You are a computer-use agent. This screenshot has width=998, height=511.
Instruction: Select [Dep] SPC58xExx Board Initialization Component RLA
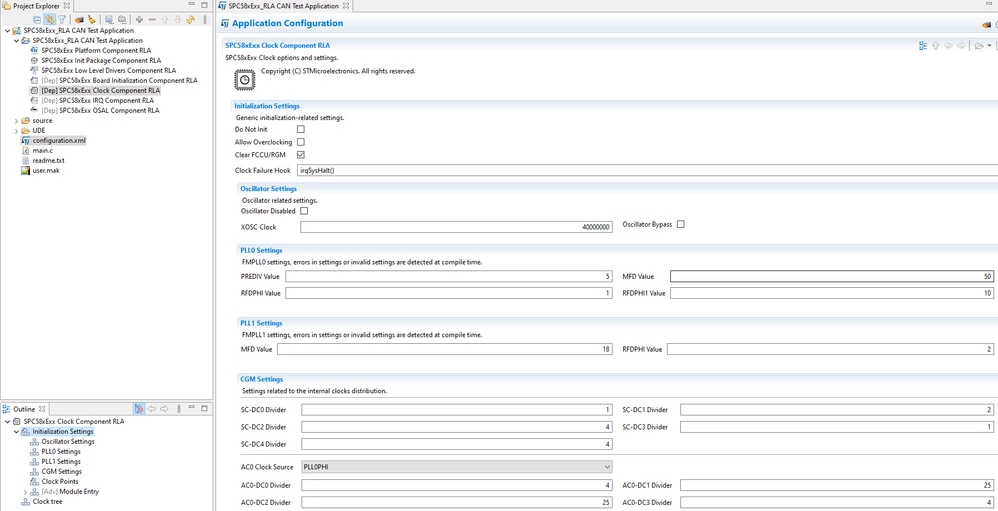point(119,80)
